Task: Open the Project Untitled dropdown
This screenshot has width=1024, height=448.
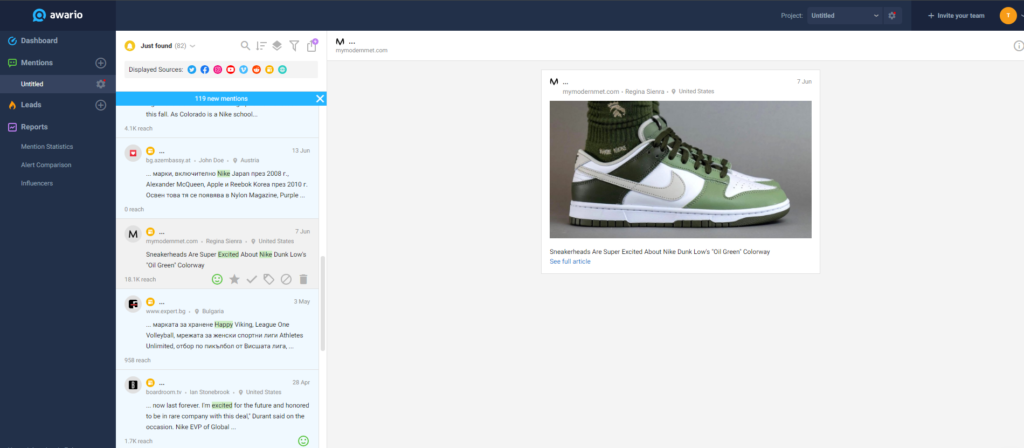Action: (x=844, y=16)
